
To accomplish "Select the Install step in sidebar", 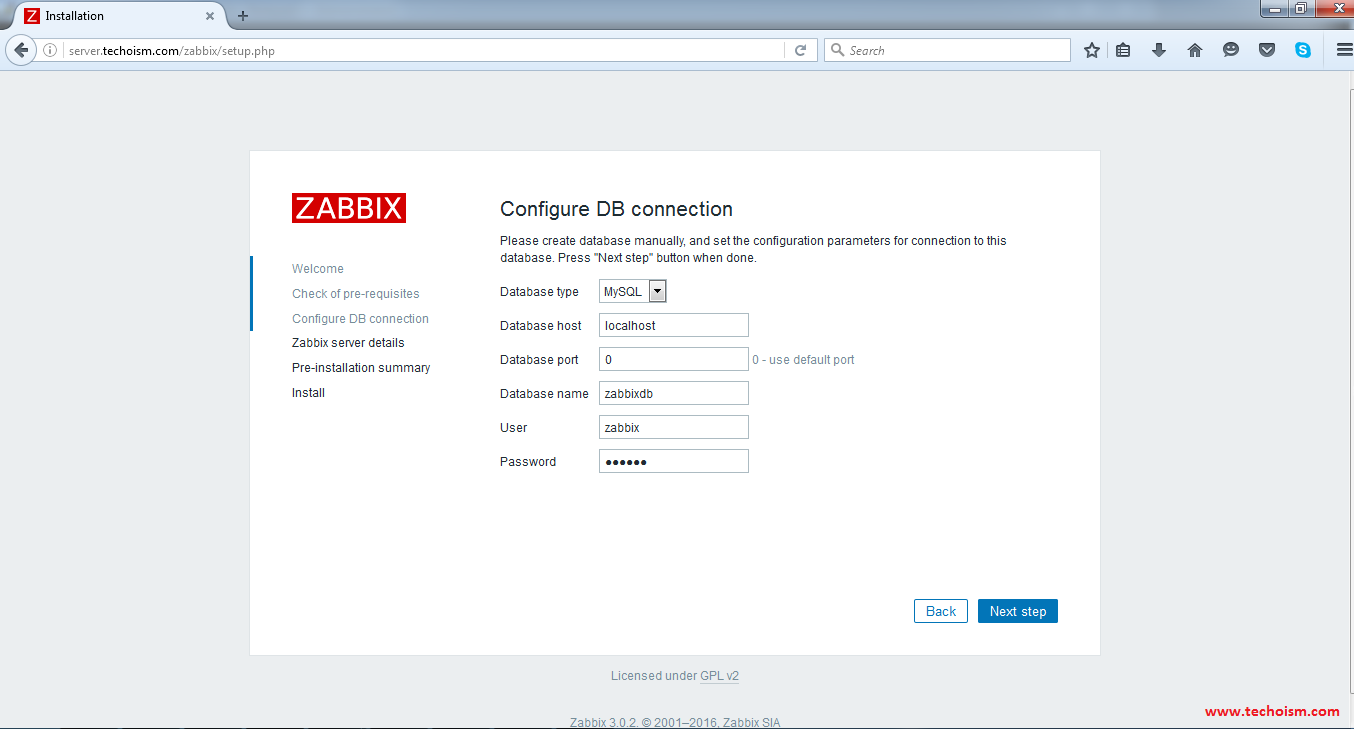I will [x=308, y=393].
